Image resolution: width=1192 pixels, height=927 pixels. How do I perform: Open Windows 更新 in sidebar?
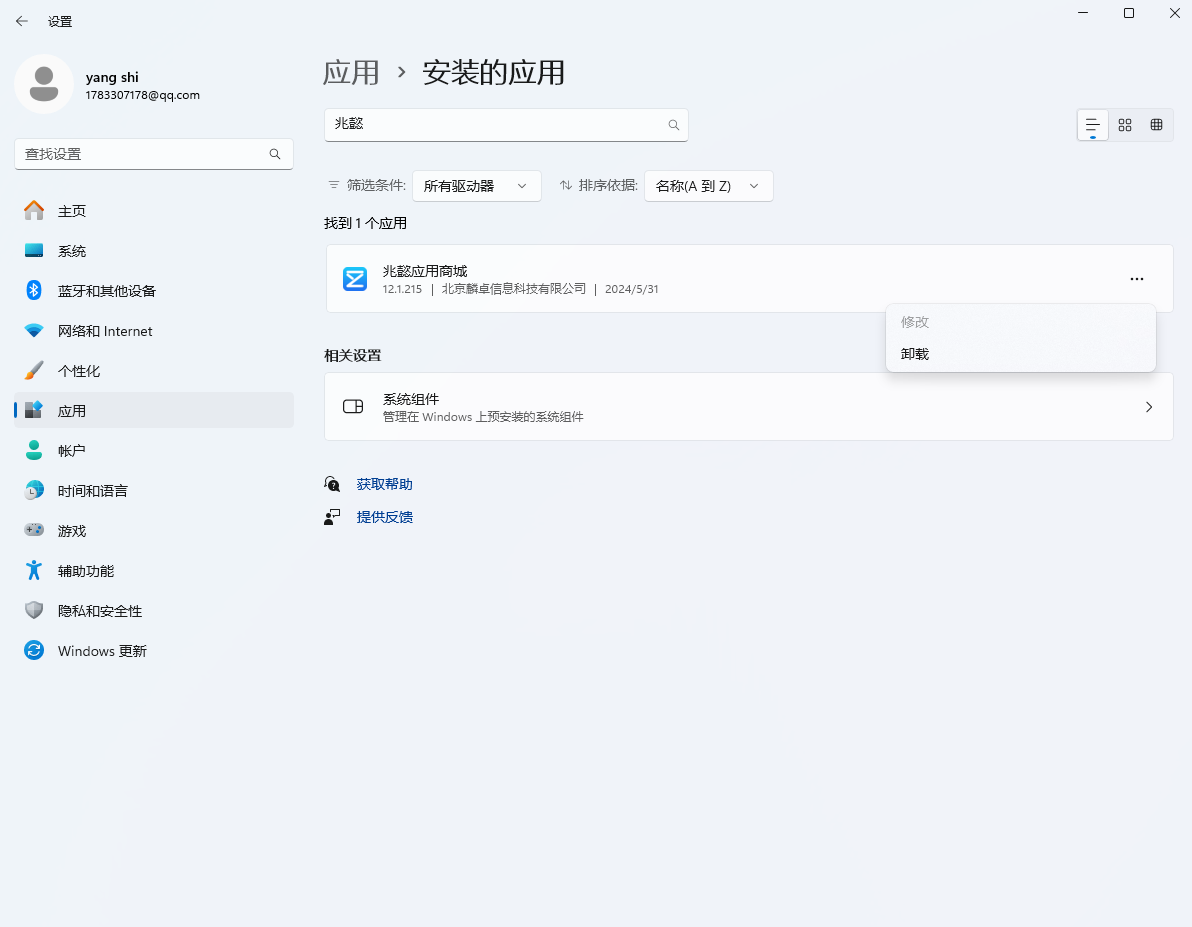pos(102,651)
